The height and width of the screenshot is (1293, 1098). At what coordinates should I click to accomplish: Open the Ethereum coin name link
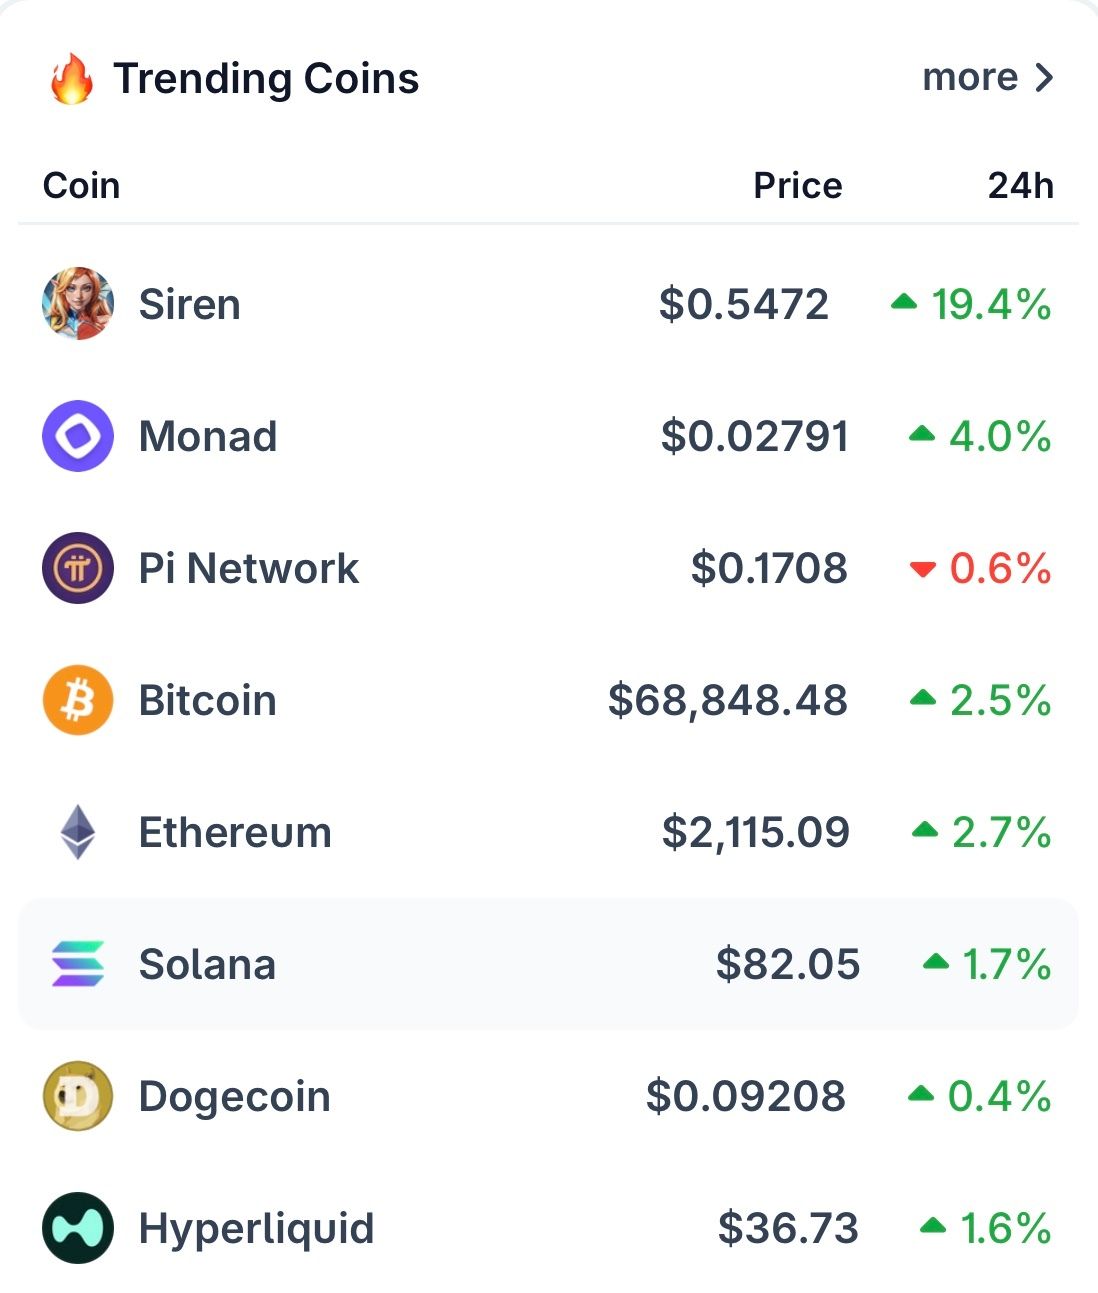click(235, 832)
